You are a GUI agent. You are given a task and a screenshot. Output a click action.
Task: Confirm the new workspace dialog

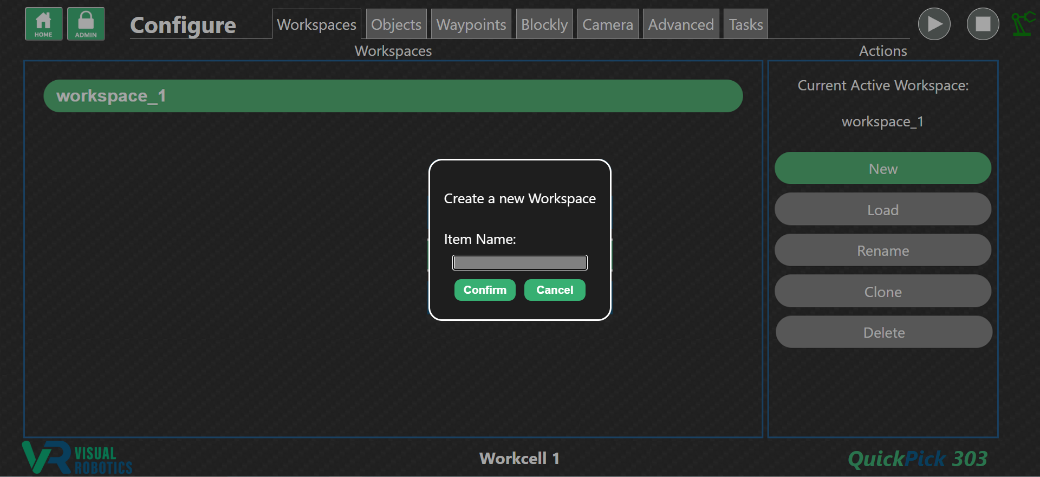(485, 290)
